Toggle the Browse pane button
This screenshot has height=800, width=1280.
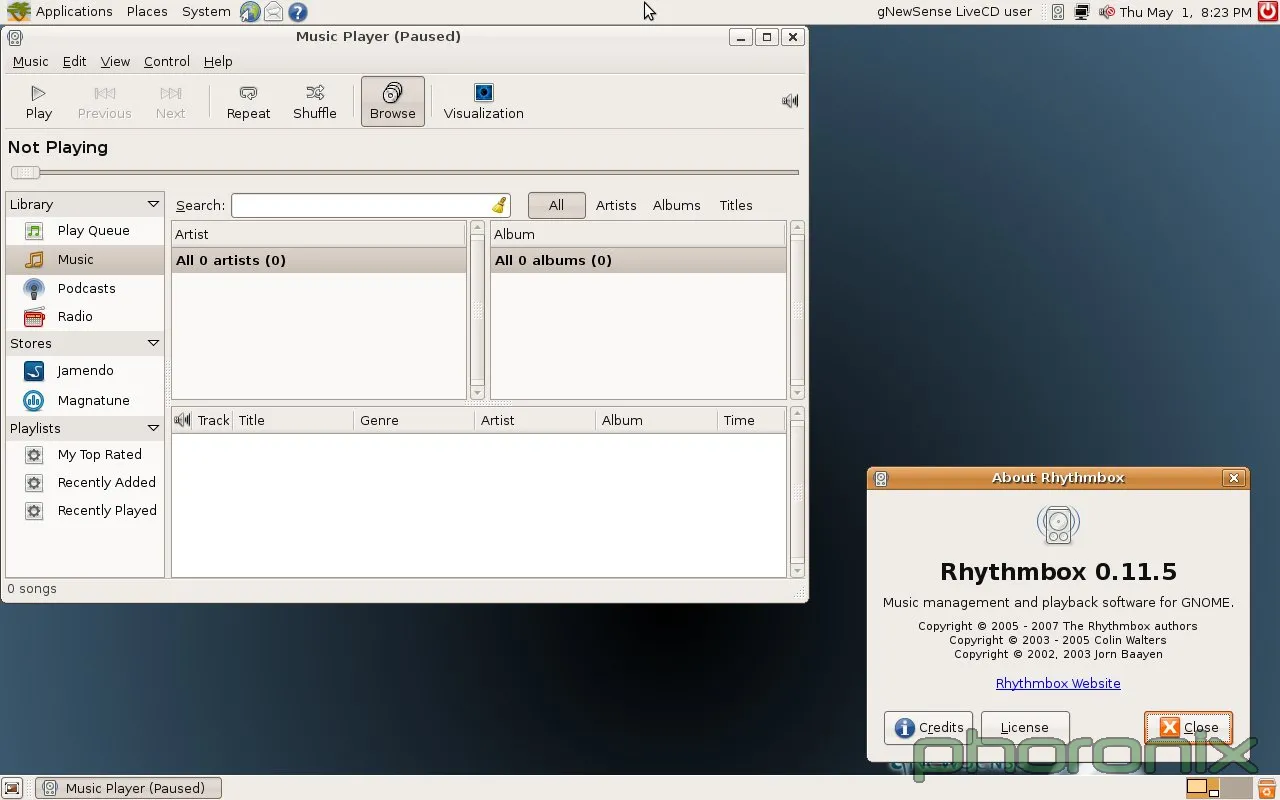[392, 101]
